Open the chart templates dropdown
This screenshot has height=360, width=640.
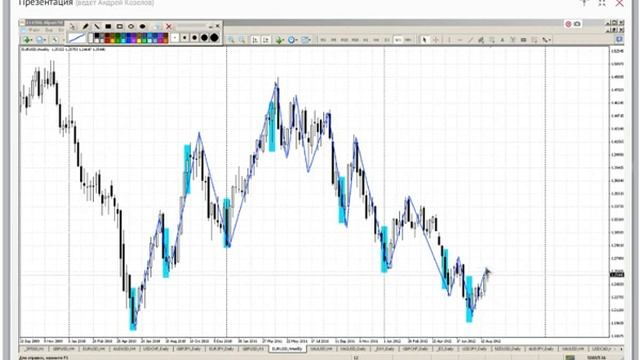pos(306,40)
